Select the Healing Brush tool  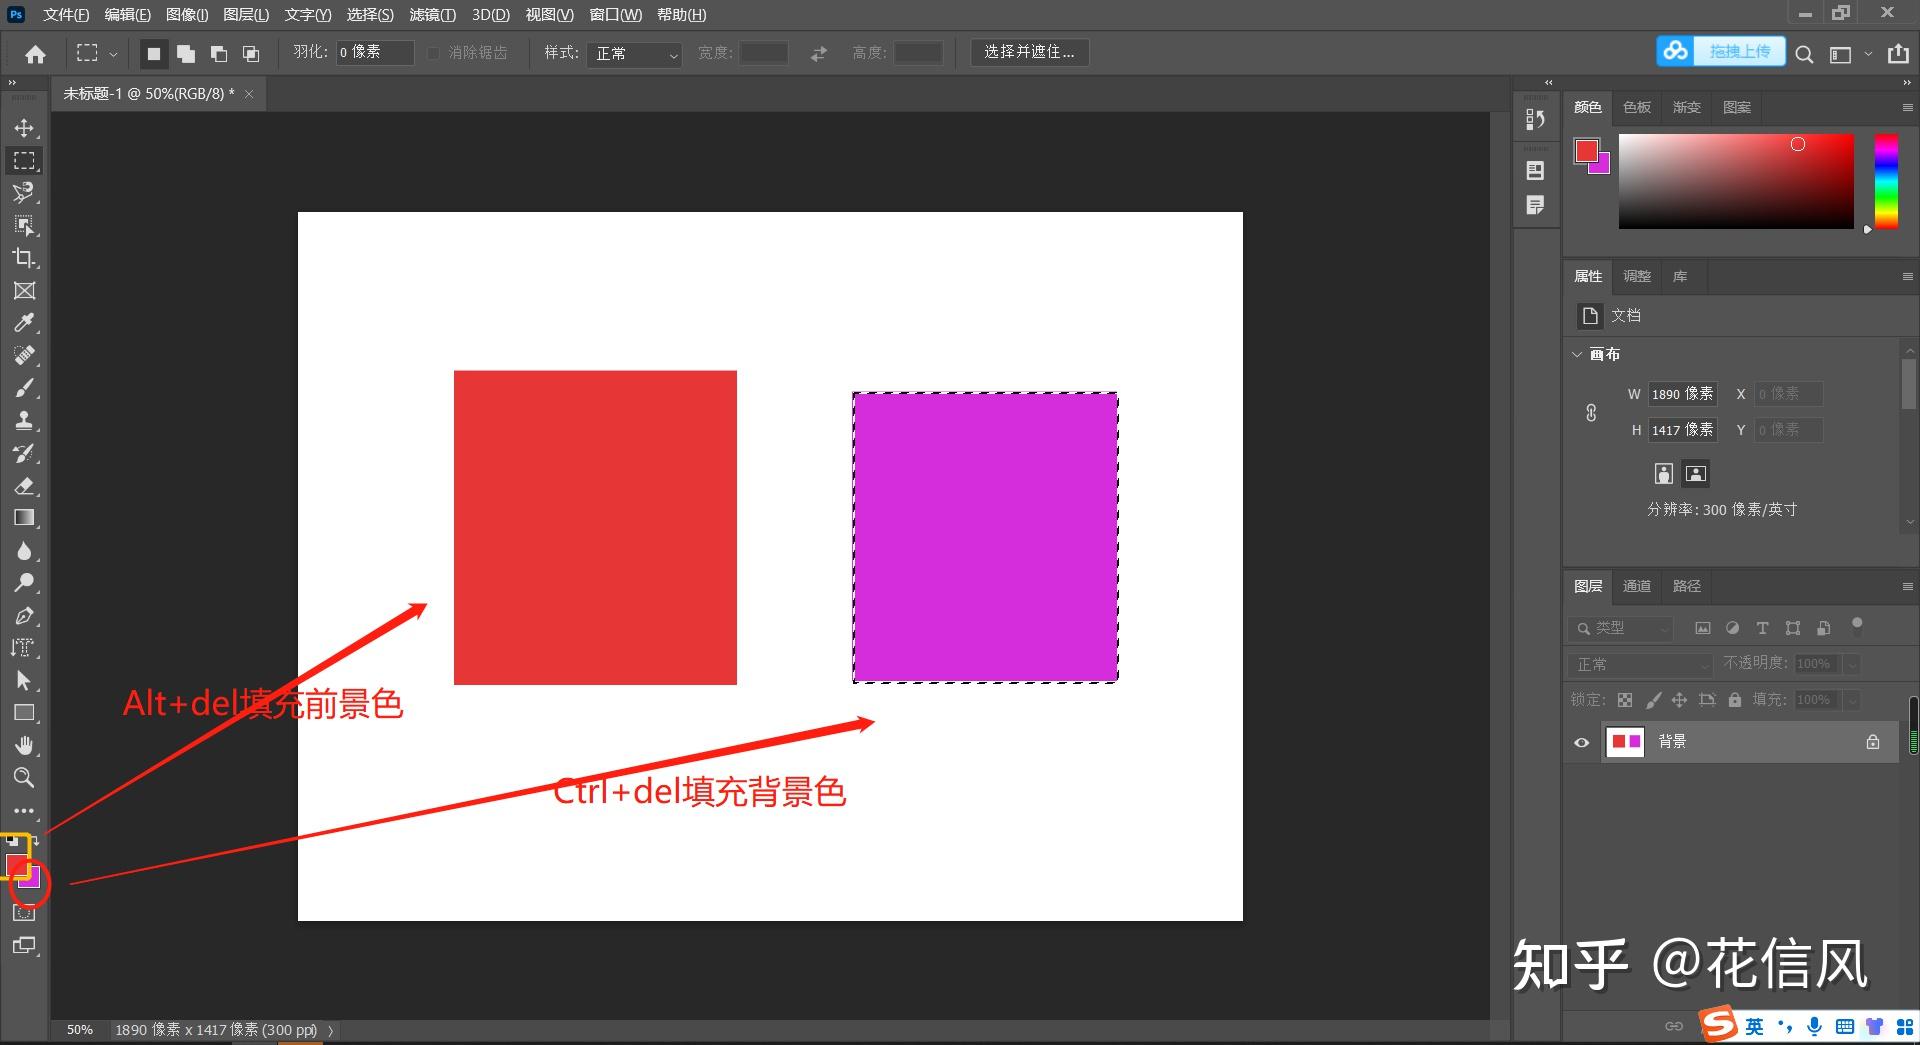click(x=24, y=356)
